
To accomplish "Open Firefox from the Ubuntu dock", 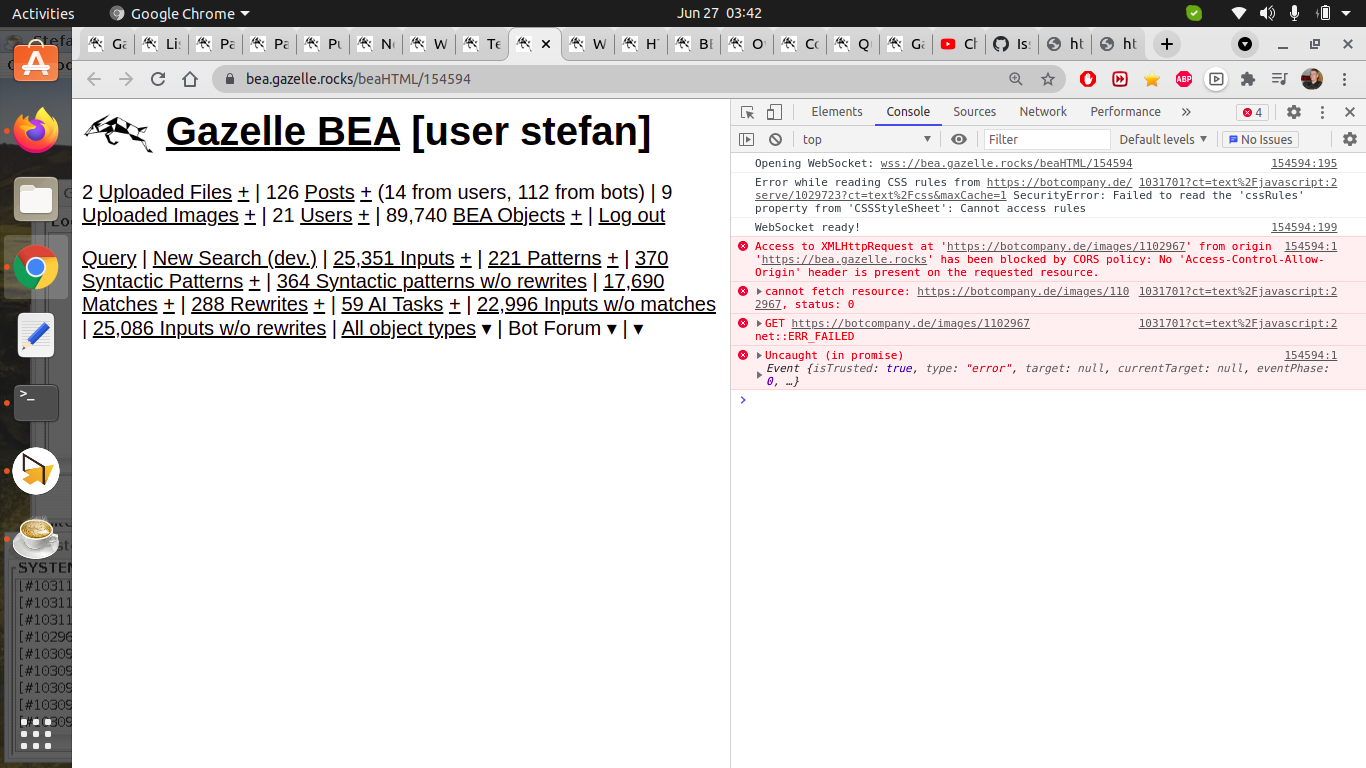I will click(36, 131).
